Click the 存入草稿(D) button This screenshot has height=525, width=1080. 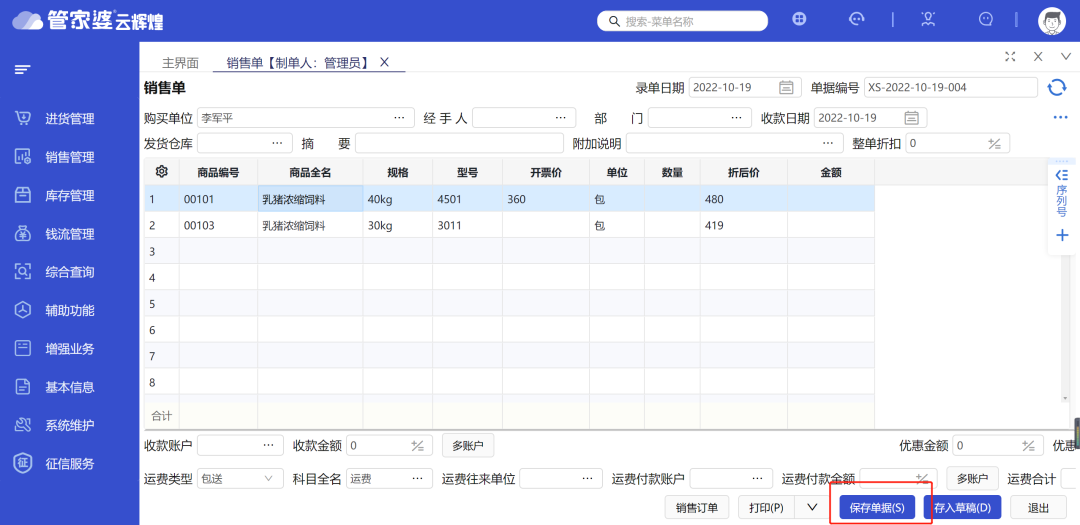[962, 508]
